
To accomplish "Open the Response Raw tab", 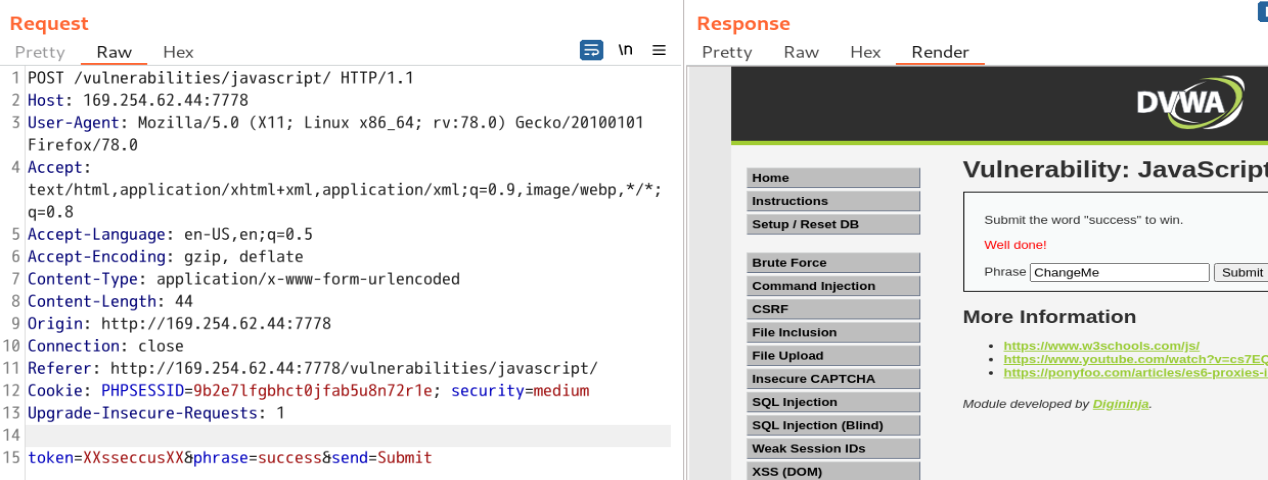I will 801,52.
